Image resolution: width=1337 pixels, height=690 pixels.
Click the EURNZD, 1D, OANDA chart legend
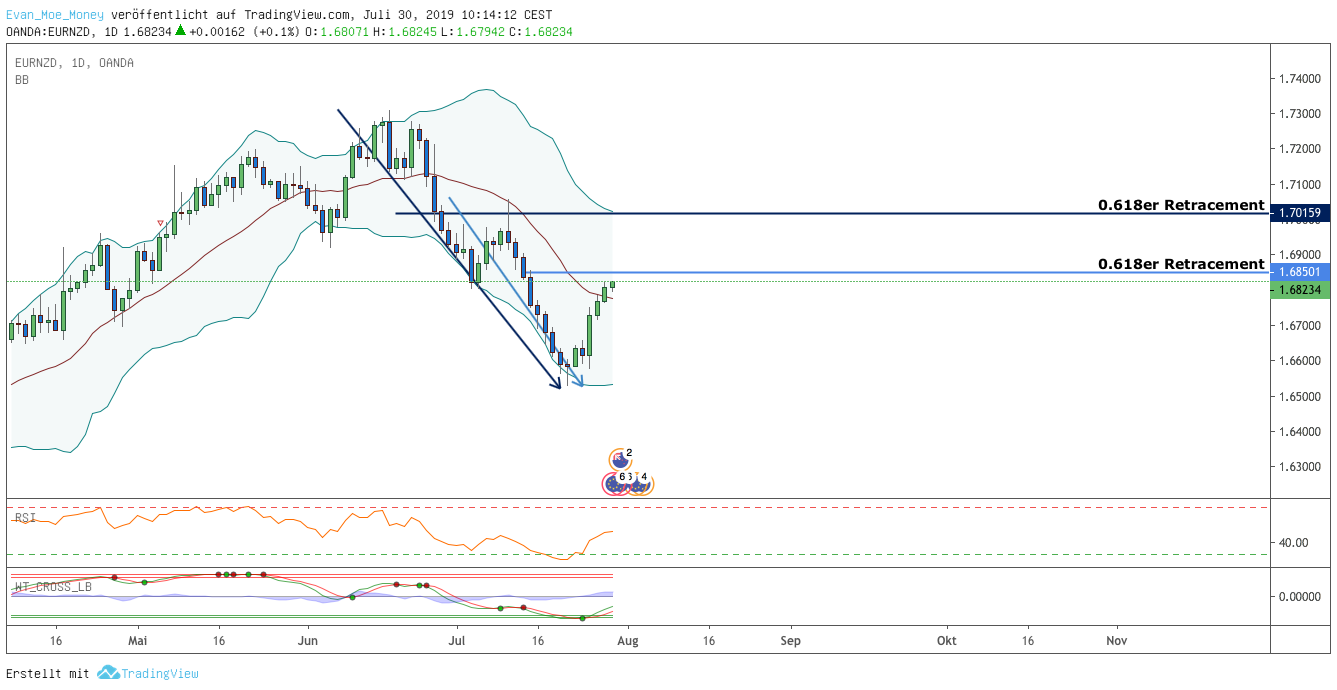pos(75,63)
